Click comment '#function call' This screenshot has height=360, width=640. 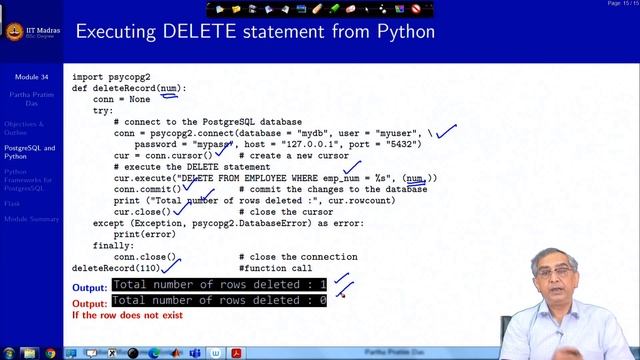pyautogui.click(x=276, y=268)
